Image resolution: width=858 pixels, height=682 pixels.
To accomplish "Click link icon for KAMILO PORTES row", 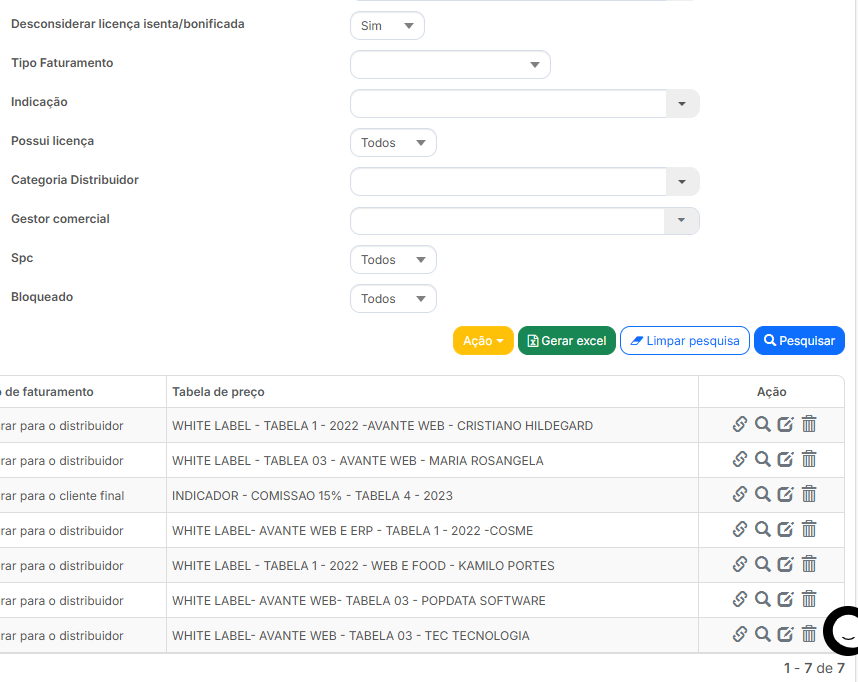I will coord(740,564).
